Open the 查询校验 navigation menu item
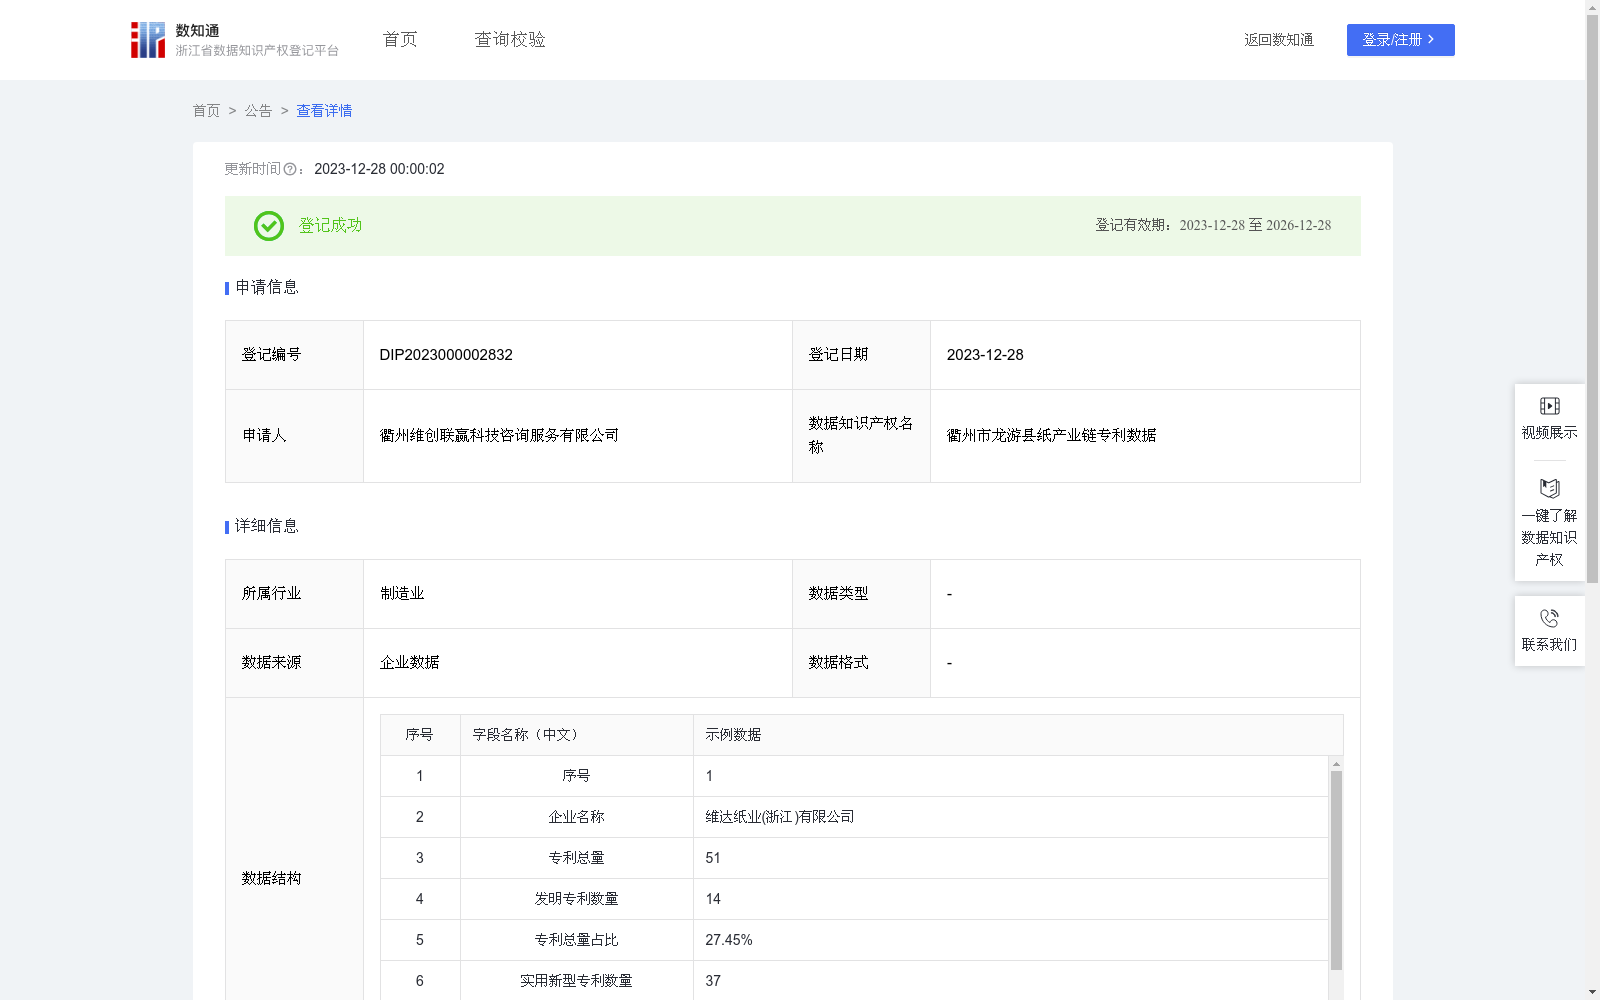The width and height of the screenshot is (1600, 1000). point(510,39)
